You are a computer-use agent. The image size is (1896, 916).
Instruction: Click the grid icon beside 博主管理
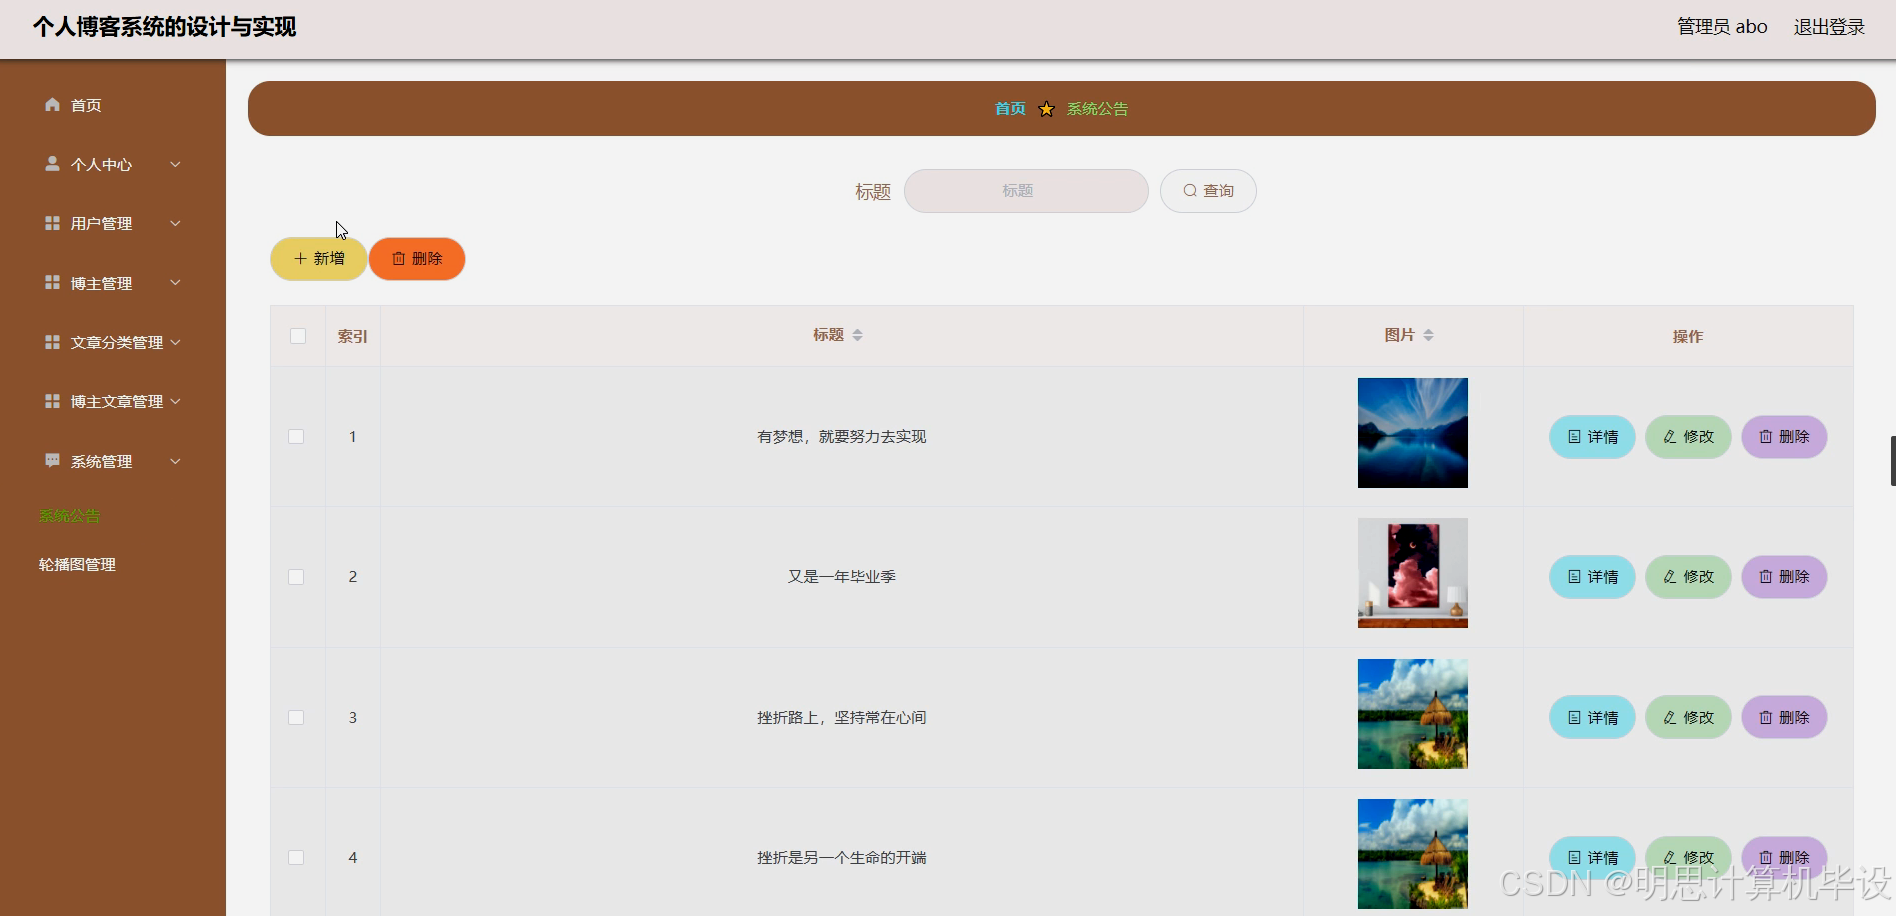(52, 283)
